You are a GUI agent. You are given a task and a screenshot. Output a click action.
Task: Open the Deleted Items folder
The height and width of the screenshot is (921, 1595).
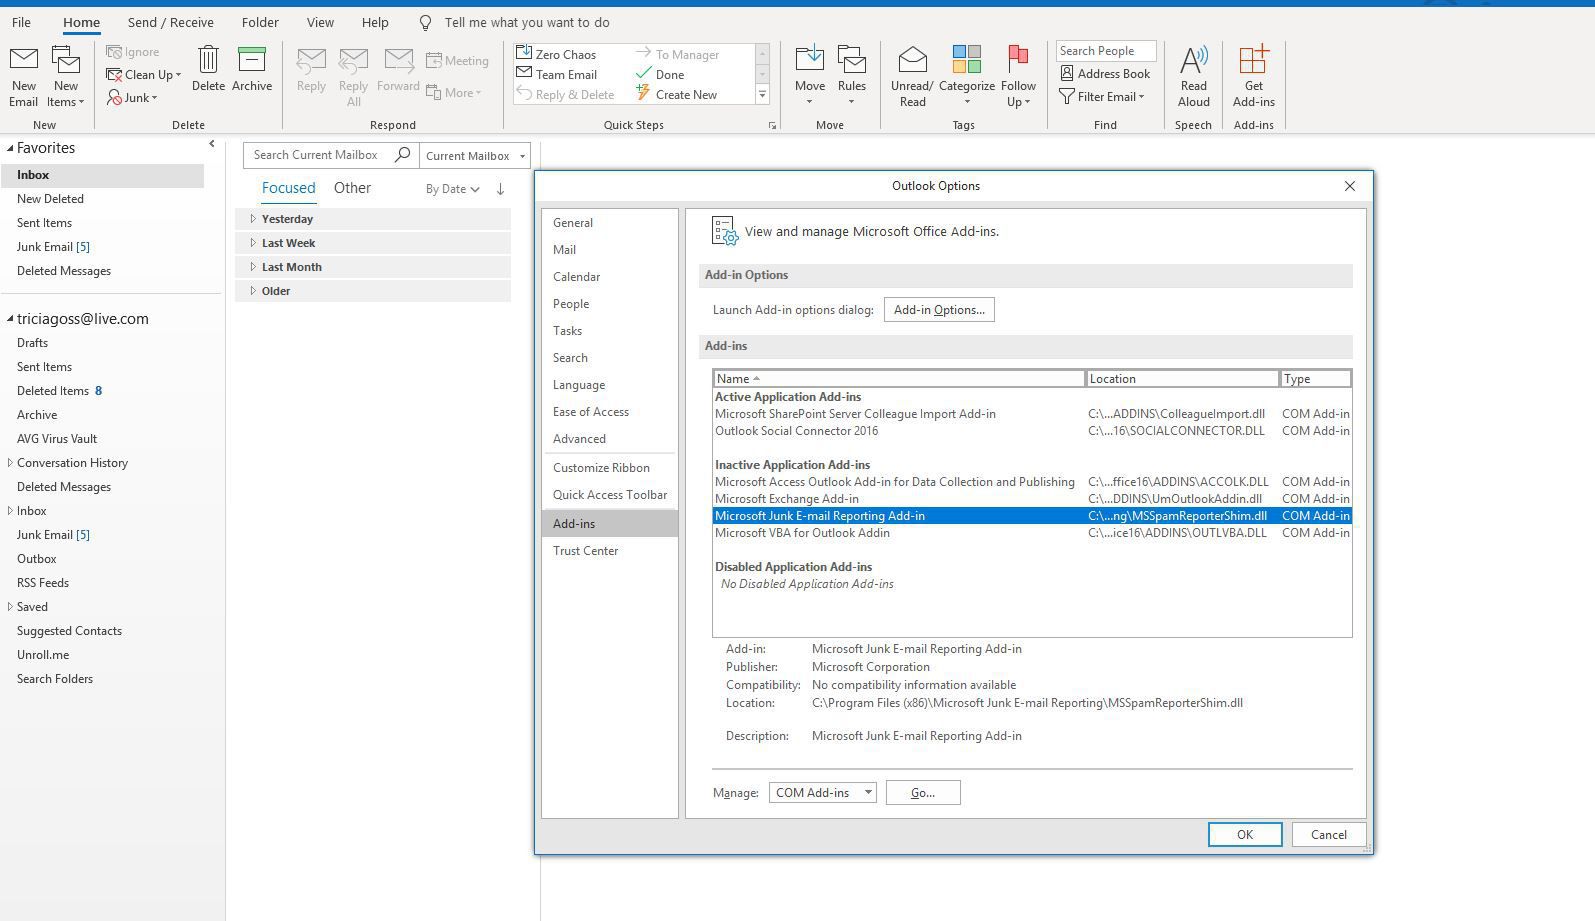click(x=59, y=391)
